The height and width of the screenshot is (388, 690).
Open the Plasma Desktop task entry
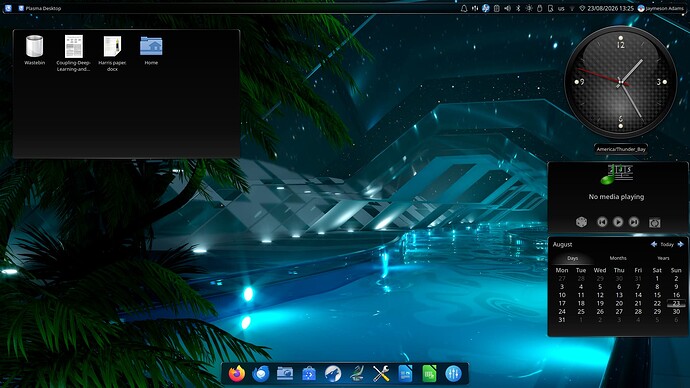click(40, 8)
